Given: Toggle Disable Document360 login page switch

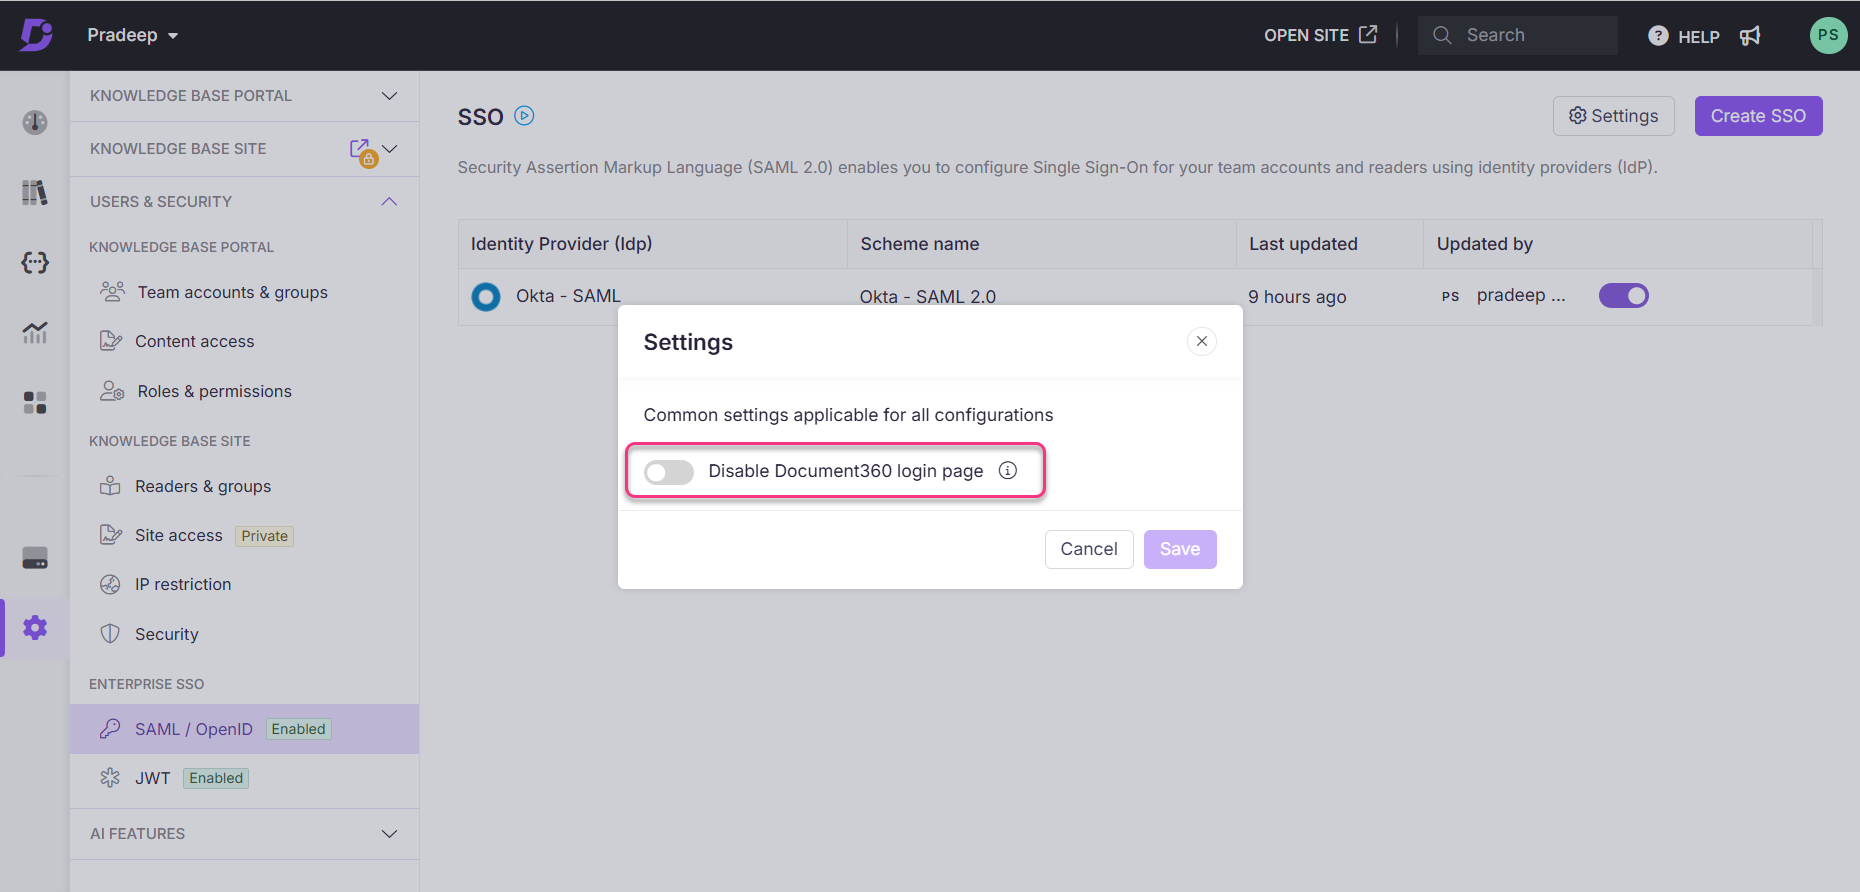Looking at the screenshot, I should pos(669,472).
